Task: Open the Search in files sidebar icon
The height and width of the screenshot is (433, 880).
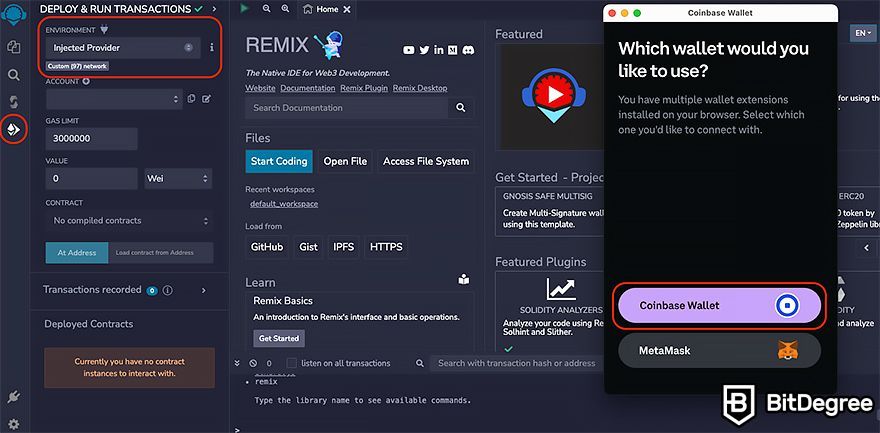Action: (13, 75)
